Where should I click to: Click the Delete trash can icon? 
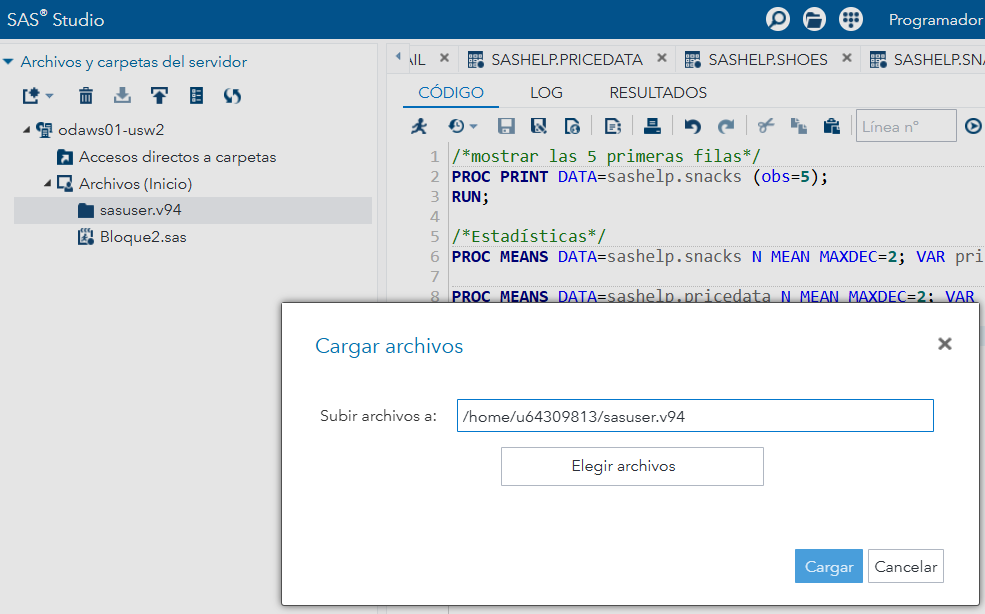pyautogui.click(x=87, y=96)
